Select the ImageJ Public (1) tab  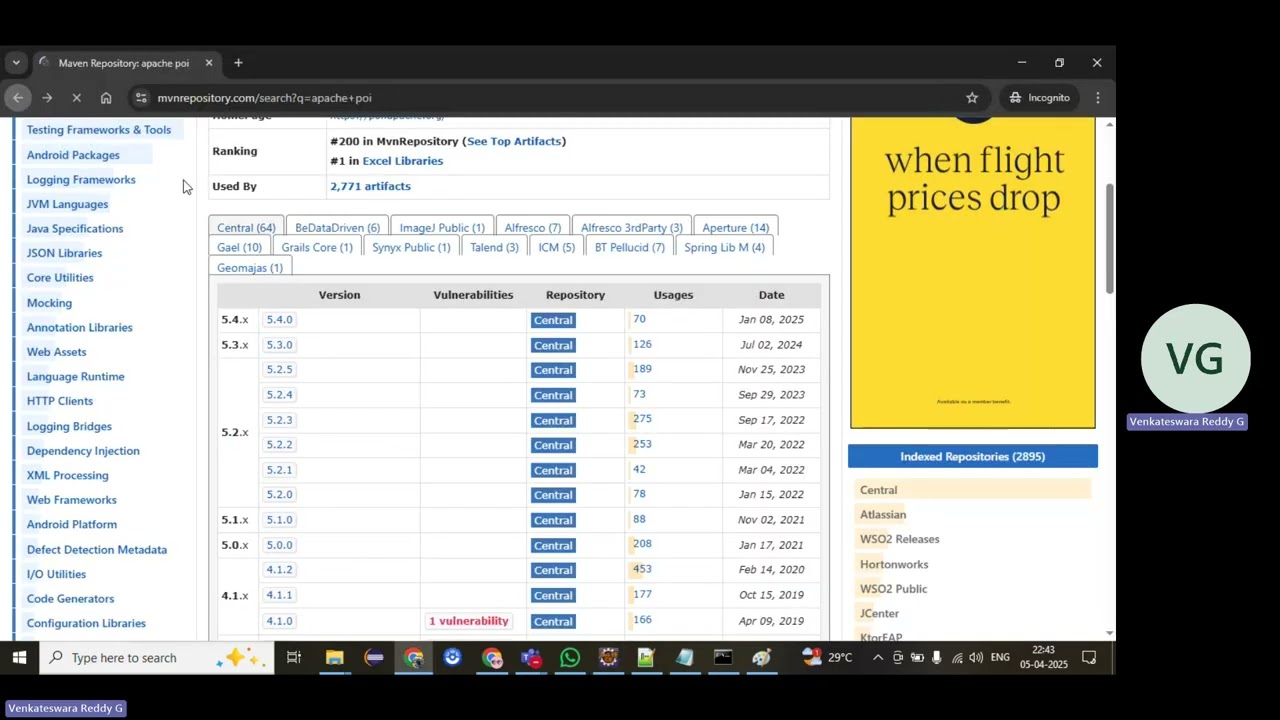pyautogui.click(x=442, y=228)
